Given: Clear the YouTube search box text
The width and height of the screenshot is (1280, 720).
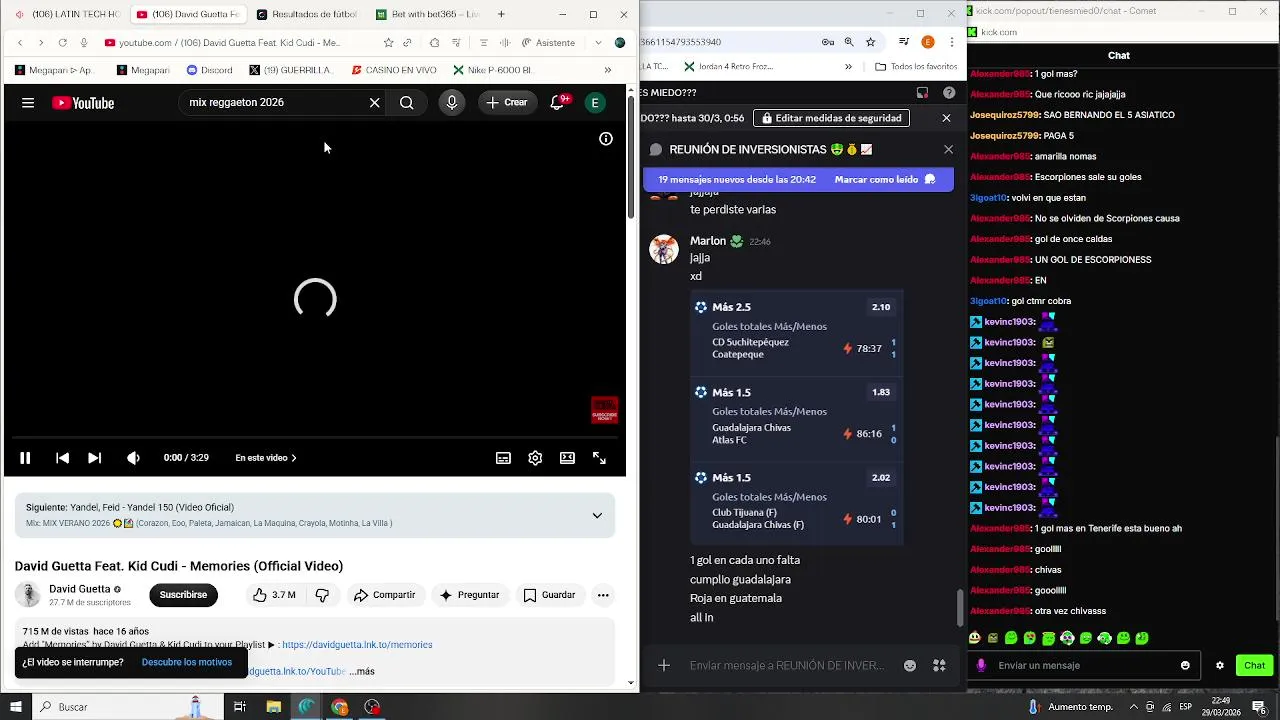Looking at the screenshot, I should pyautogui.click(x=375, y=103).
